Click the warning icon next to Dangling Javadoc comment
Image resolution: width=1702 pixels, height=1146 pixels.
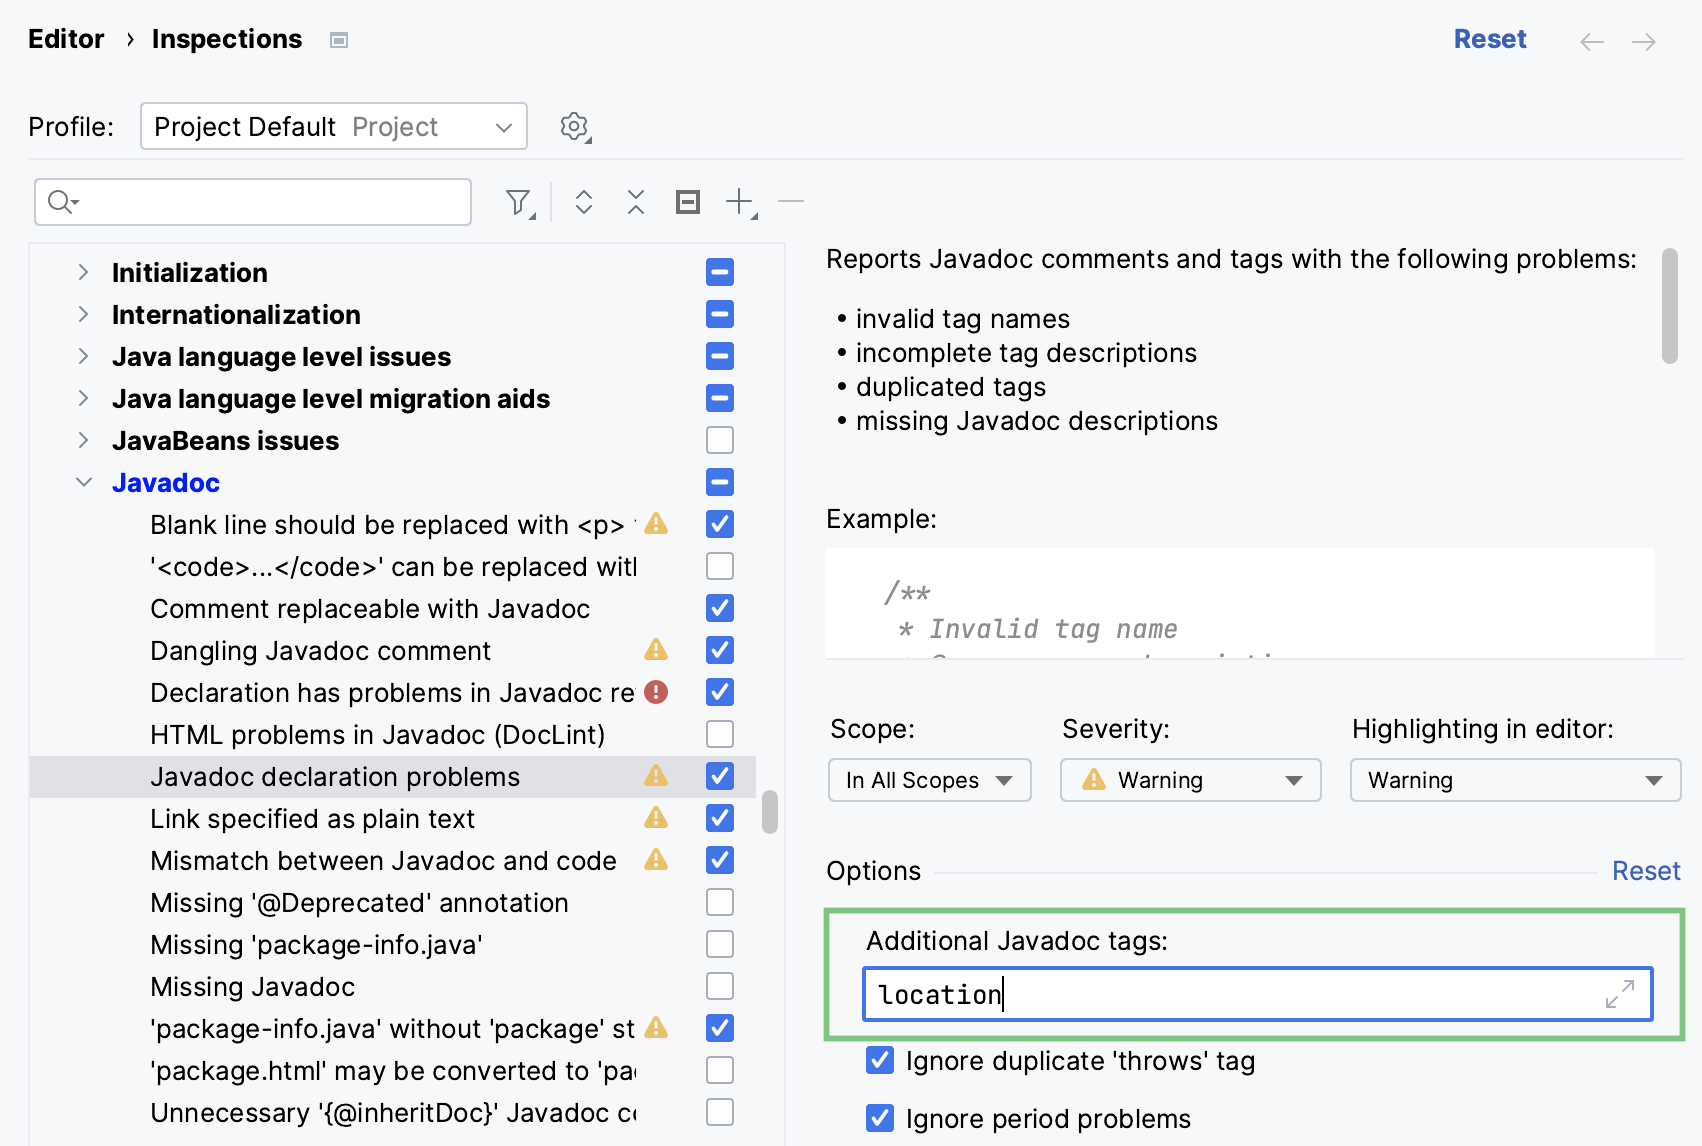tap(656, 650)
